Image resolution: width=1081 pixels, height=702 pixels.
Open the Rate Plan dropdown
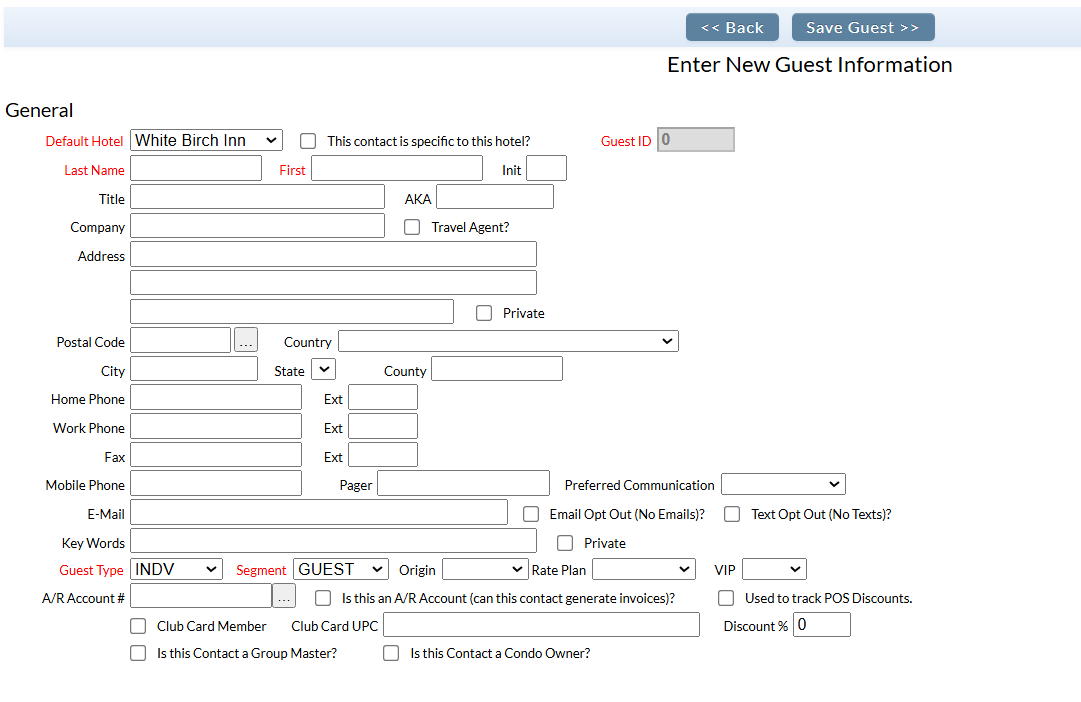[643, 569]
